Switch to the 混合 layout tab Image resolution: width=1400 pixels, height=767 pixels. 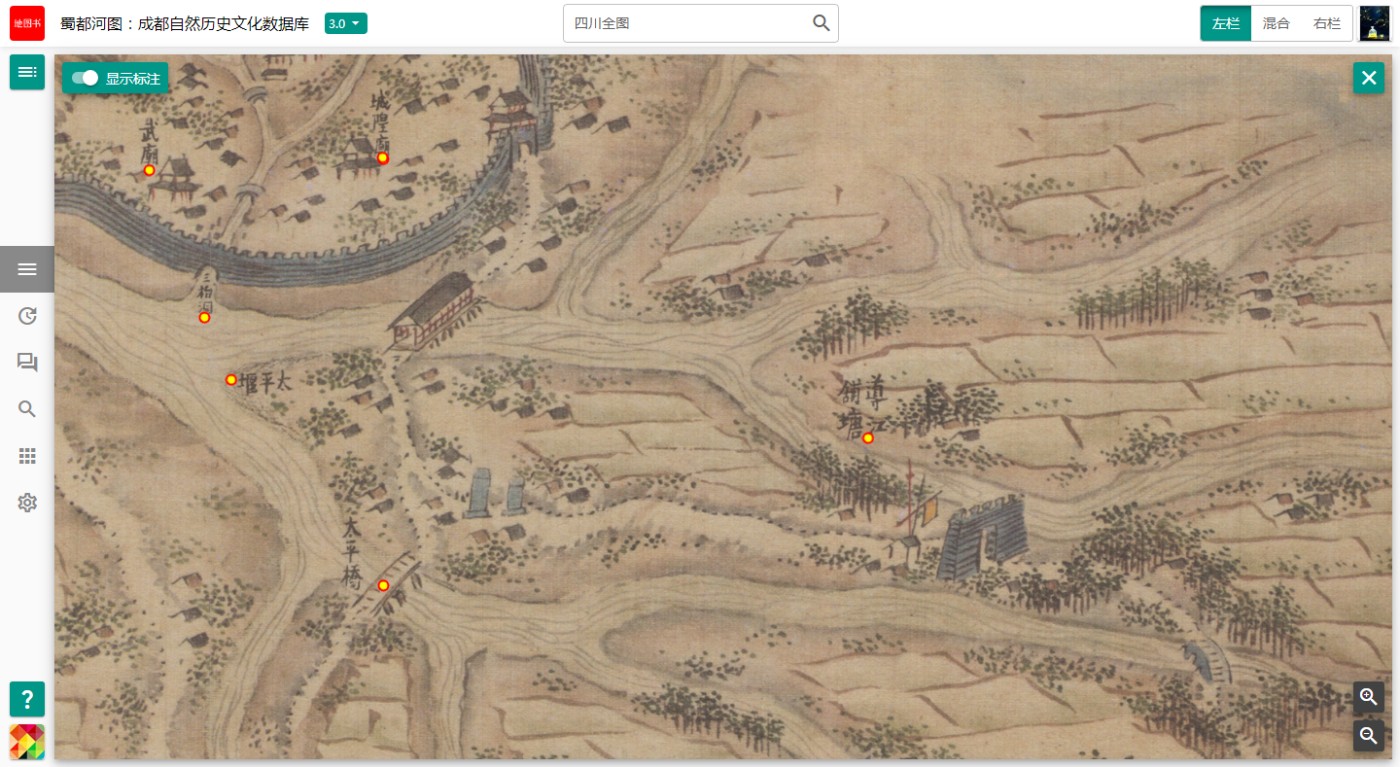1276,23
